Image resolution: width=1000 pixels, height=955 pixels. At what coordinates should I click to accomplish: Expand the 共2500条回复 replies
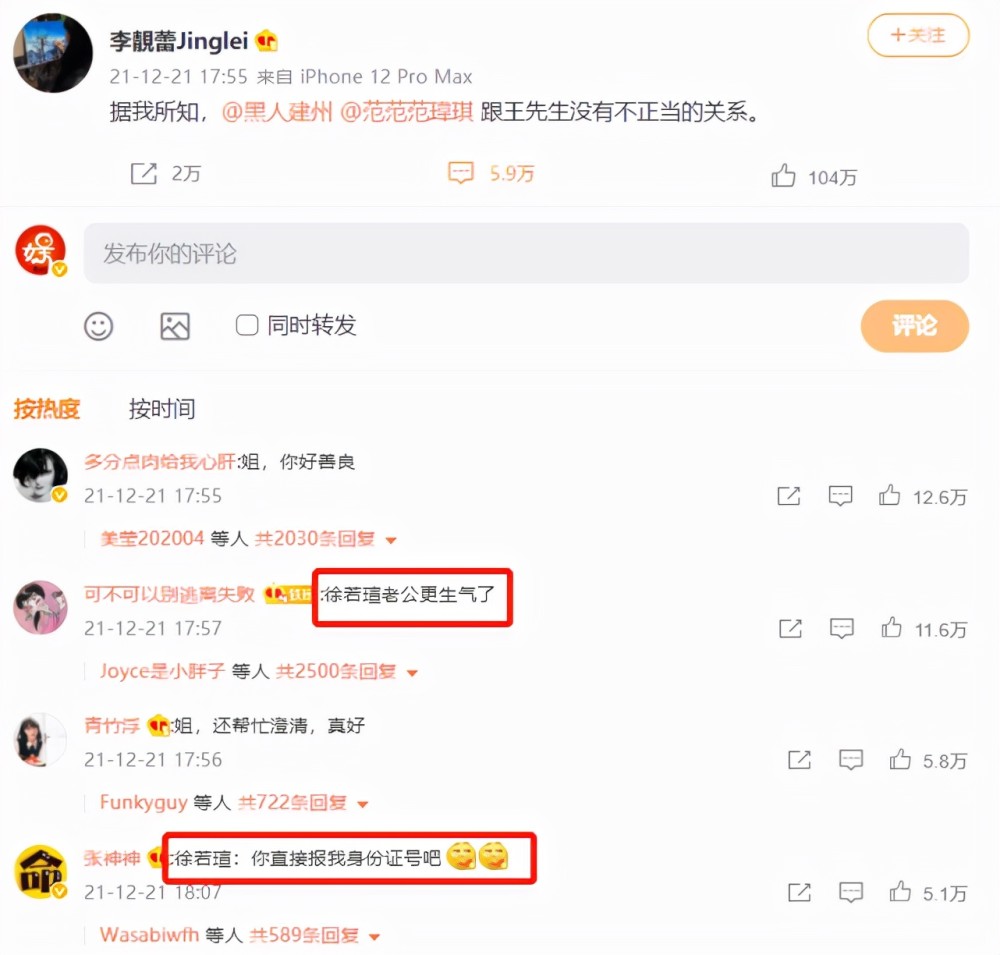pyautogui.click(x=346, y=672)
